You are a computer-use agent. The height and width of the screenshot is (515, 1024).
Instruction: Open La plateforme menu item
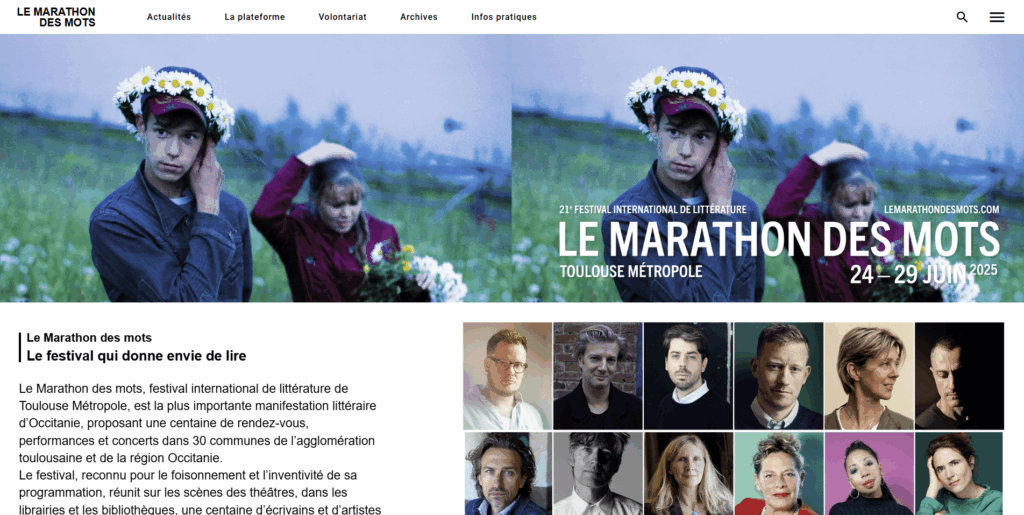(255, 17)
